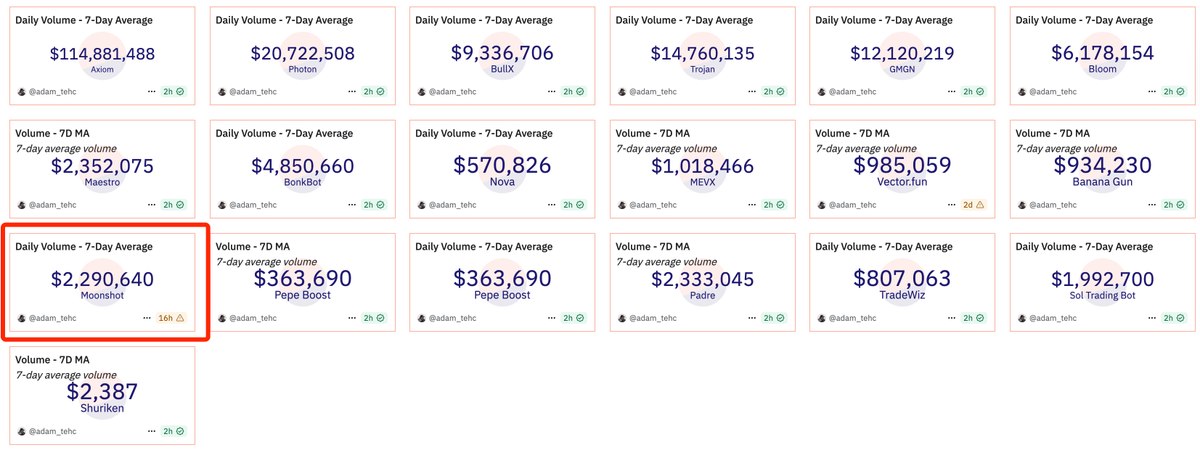Click the 2h status badge on Padre card
The image size is (1200, 458).
(x=773, y=318)
